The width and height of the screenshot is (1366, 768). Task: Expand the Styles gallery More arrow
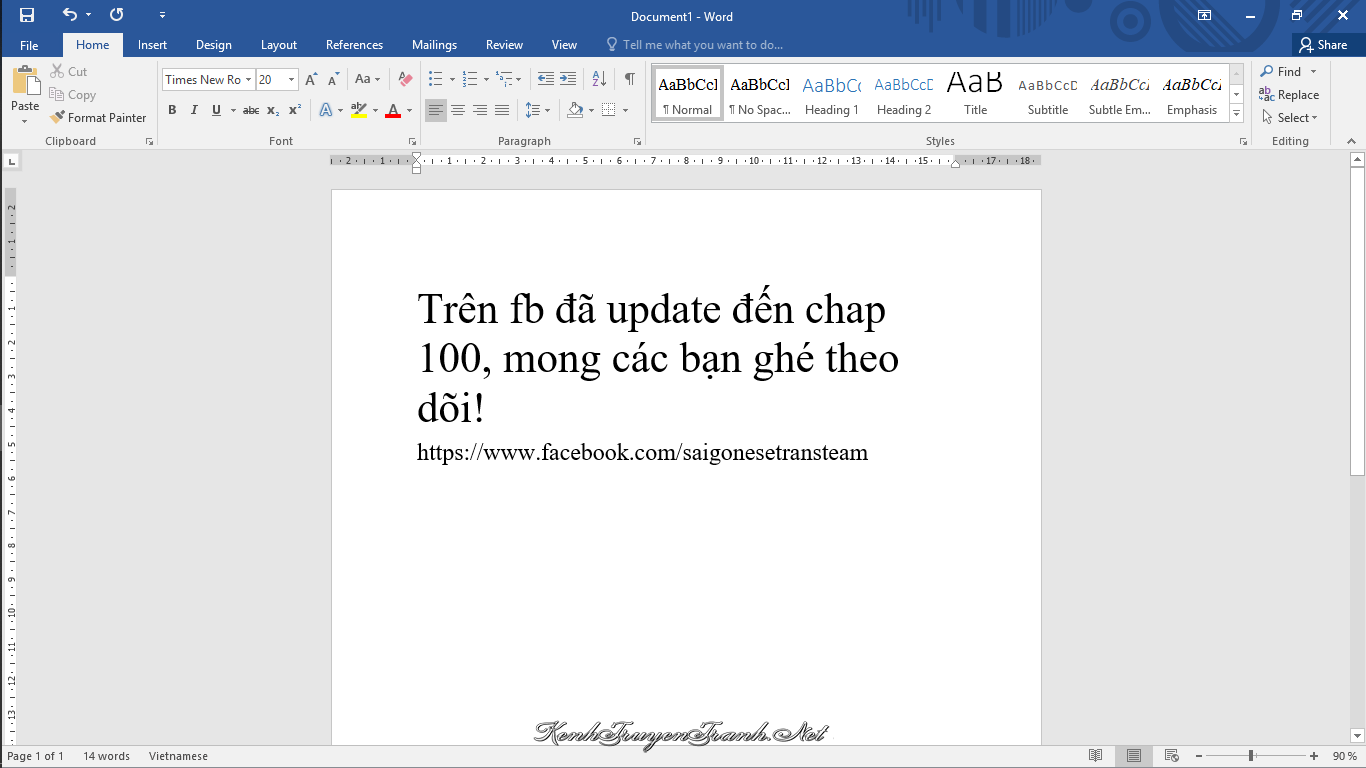pyautogui.click(x=1237, y=114)
